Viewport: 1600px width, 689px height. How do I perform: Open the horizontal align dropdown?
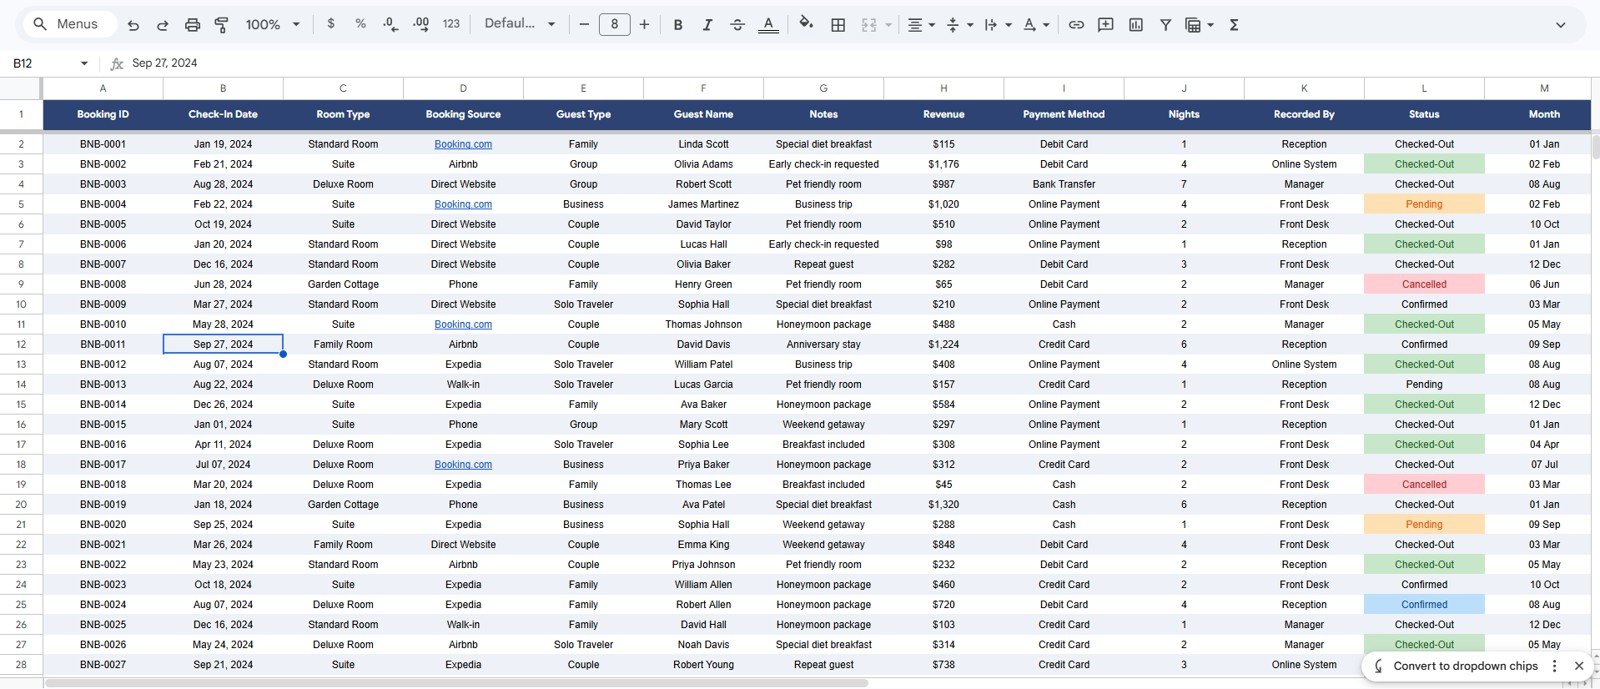(x=921, y=25)
